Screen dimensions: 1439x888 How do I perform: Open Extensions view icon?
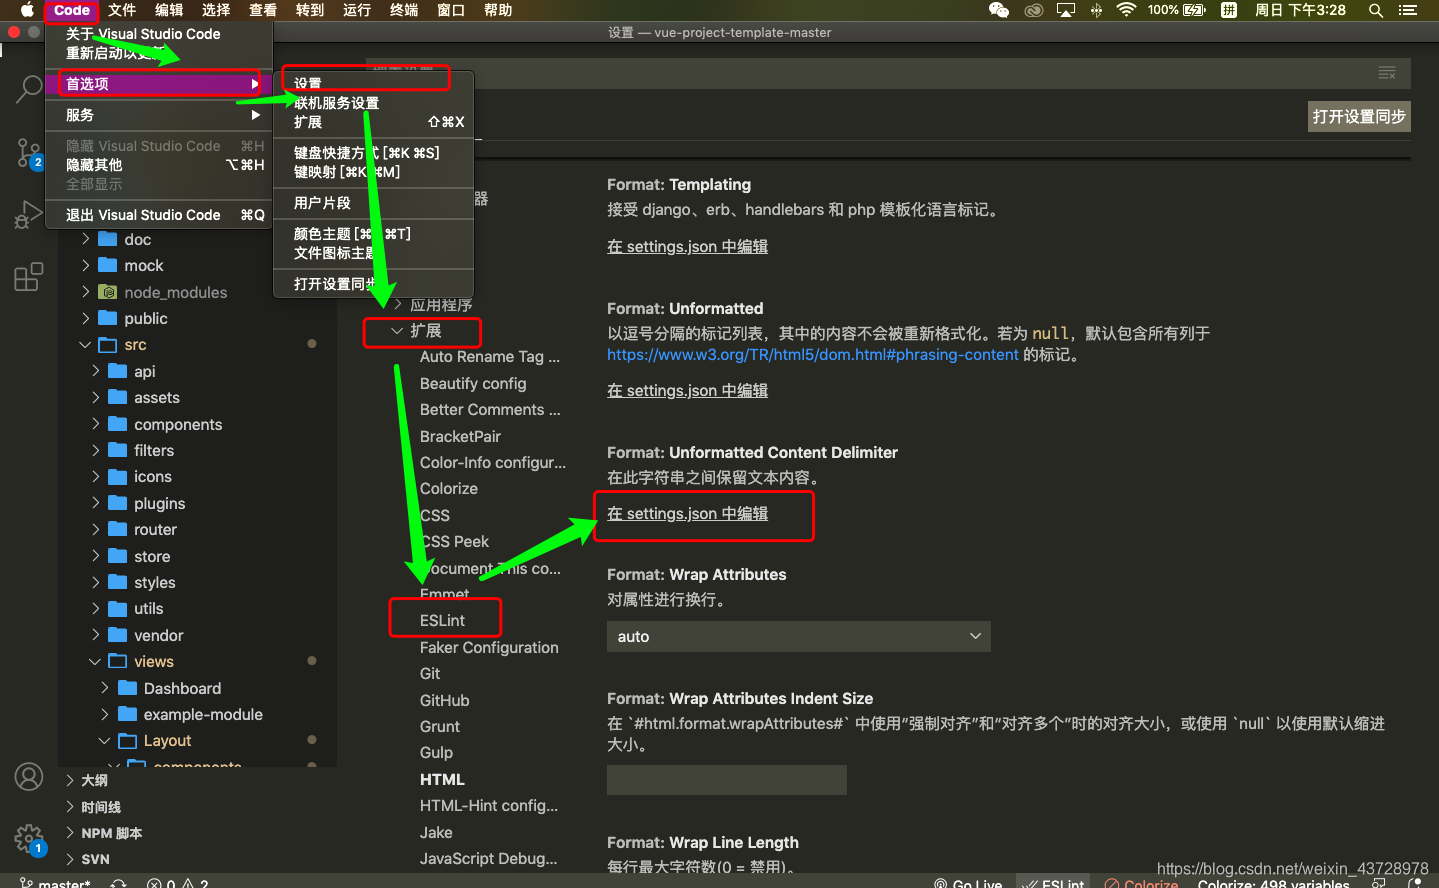(29, 277)
